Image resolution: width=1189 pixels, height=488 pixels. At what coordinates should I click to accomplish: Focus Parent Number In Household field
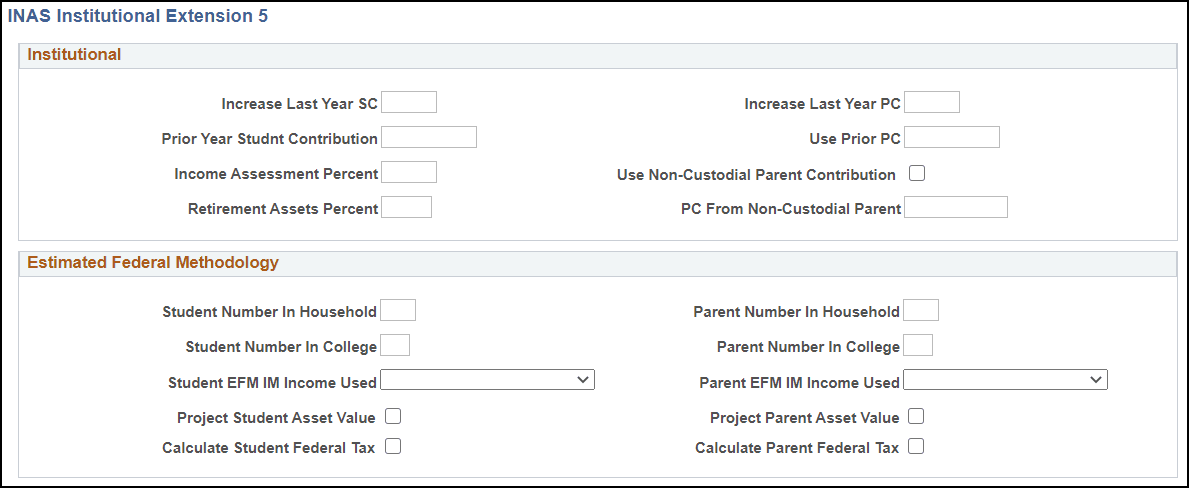921,310
